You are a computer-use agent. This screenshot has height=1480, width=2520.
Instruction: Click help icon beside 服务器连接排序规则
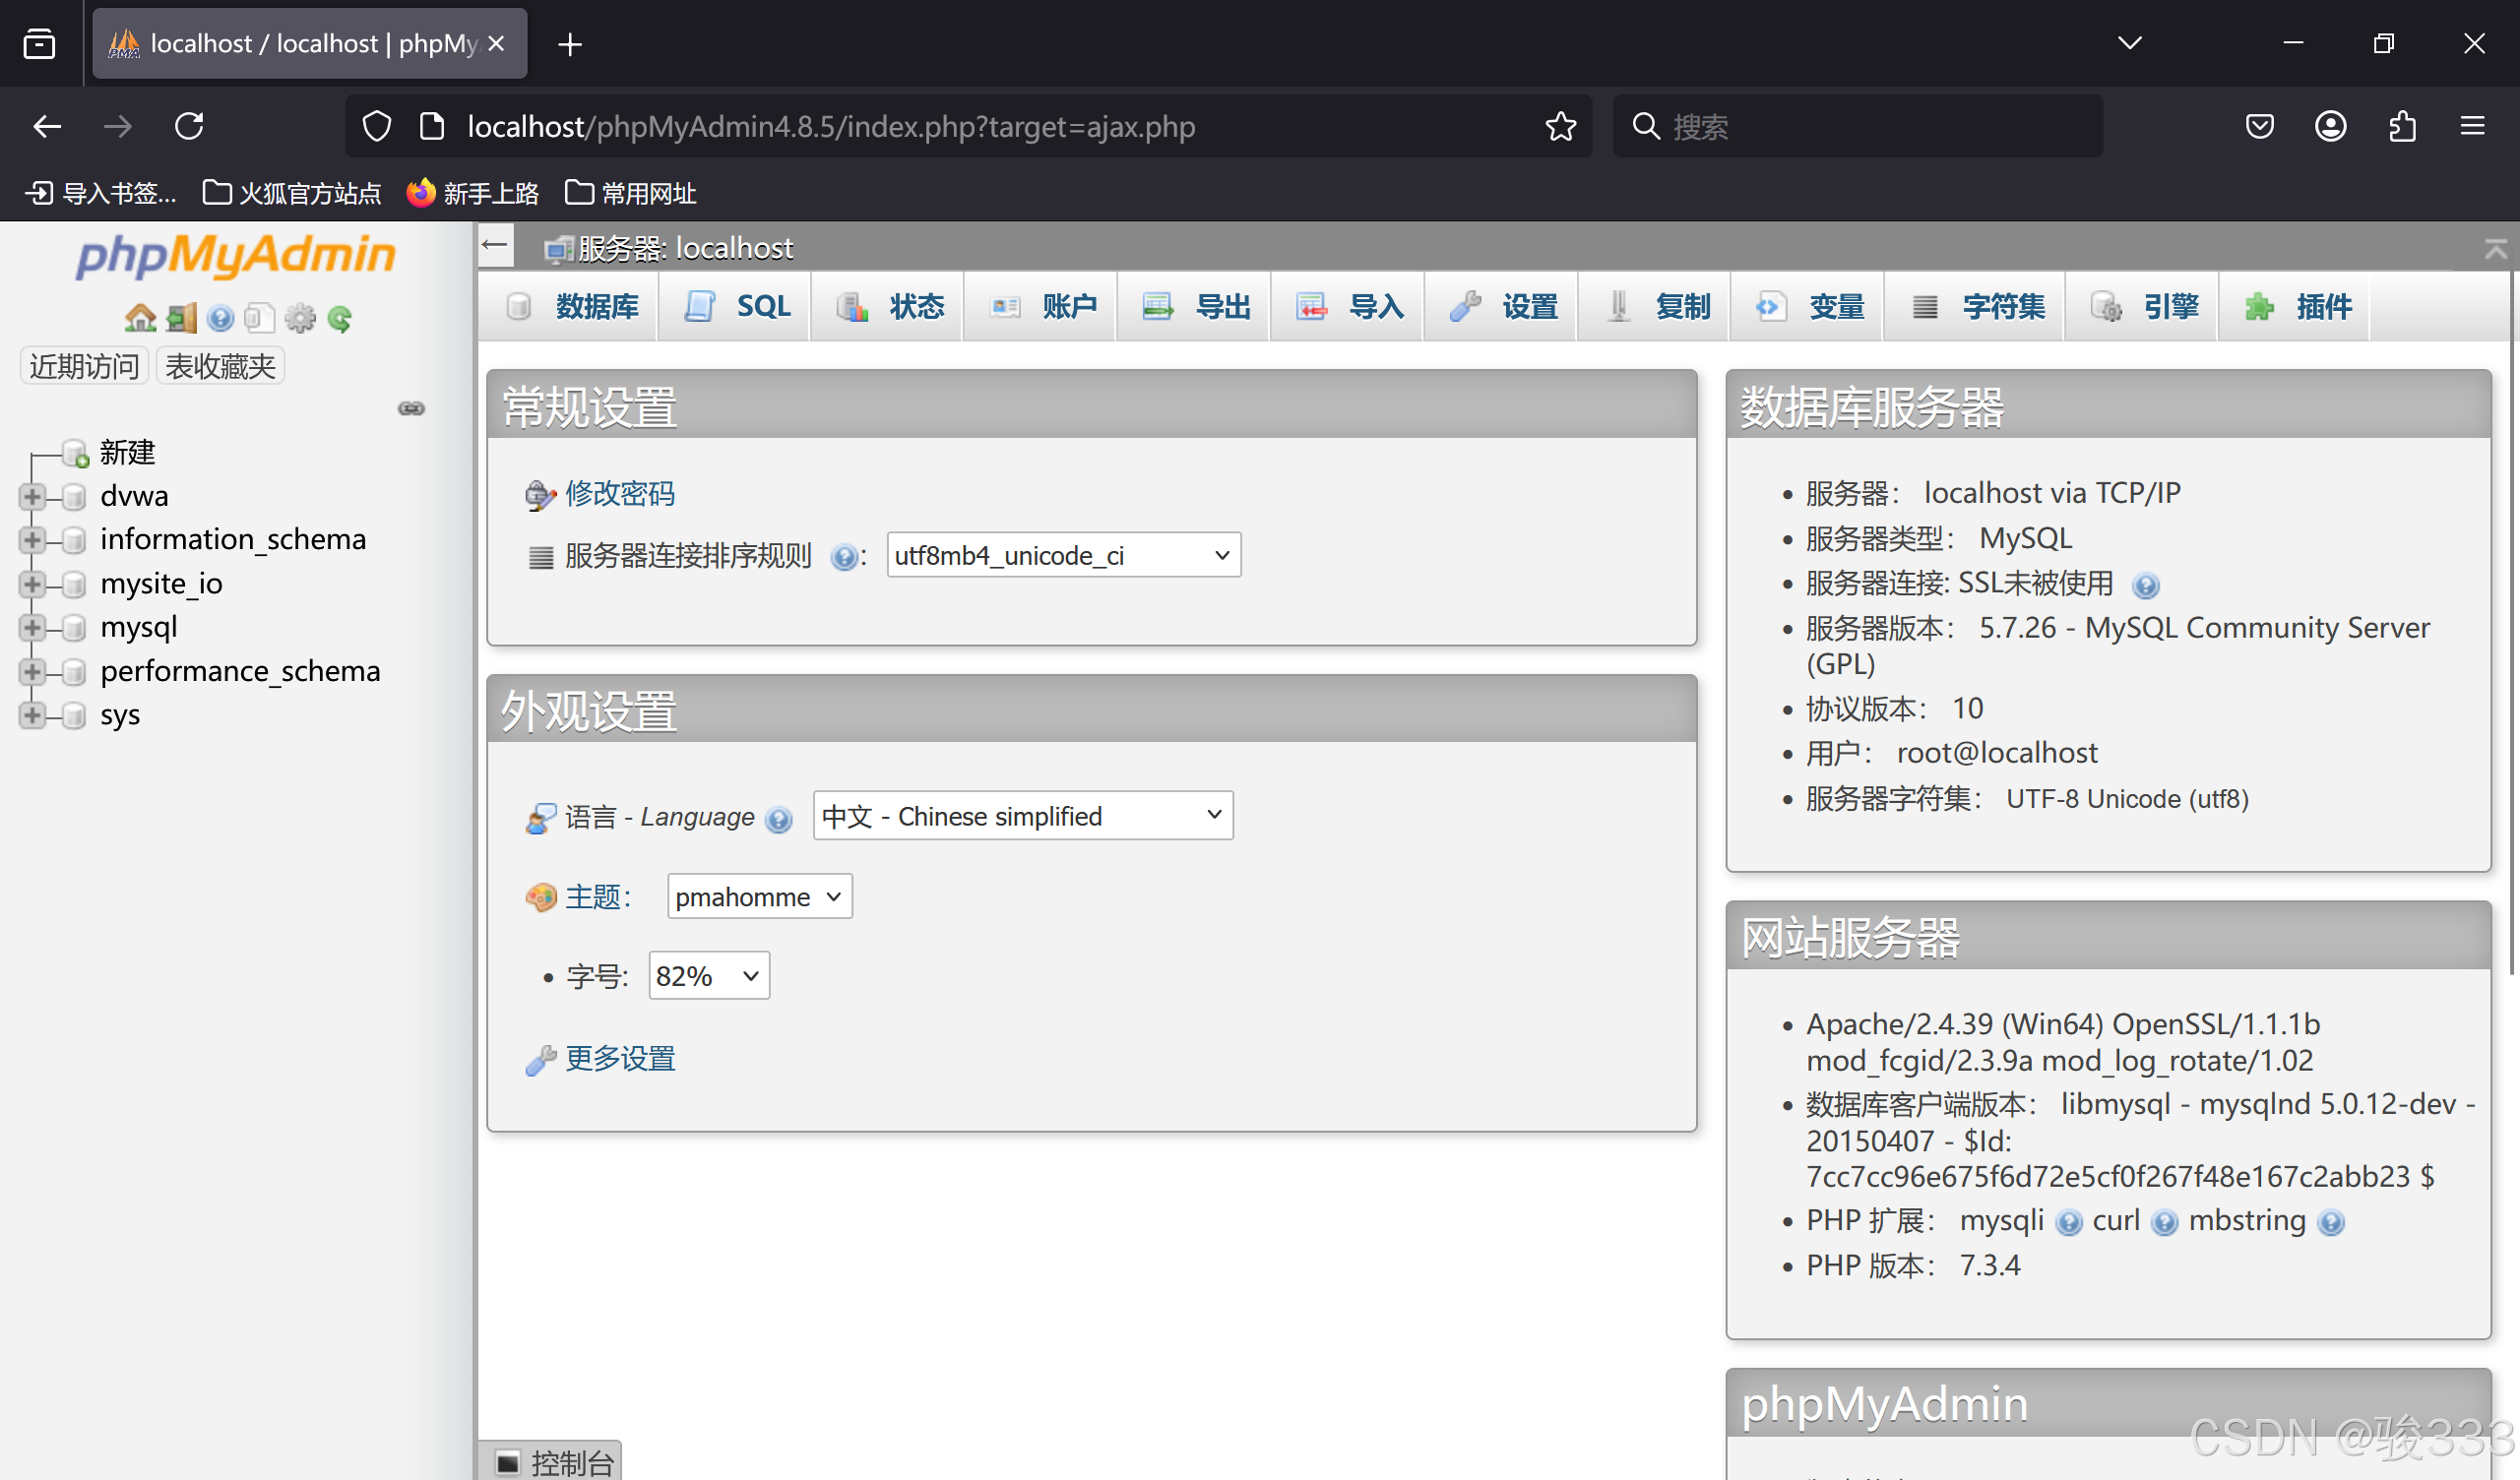843,557
